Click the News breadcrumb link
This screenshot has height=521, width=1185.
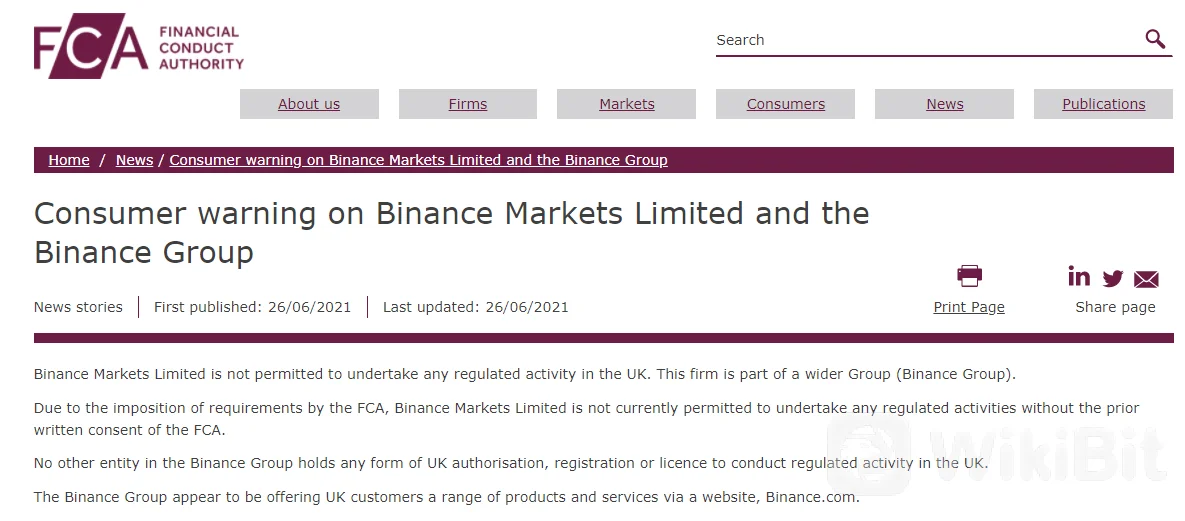pyautogui.click(x=134, y=160)
